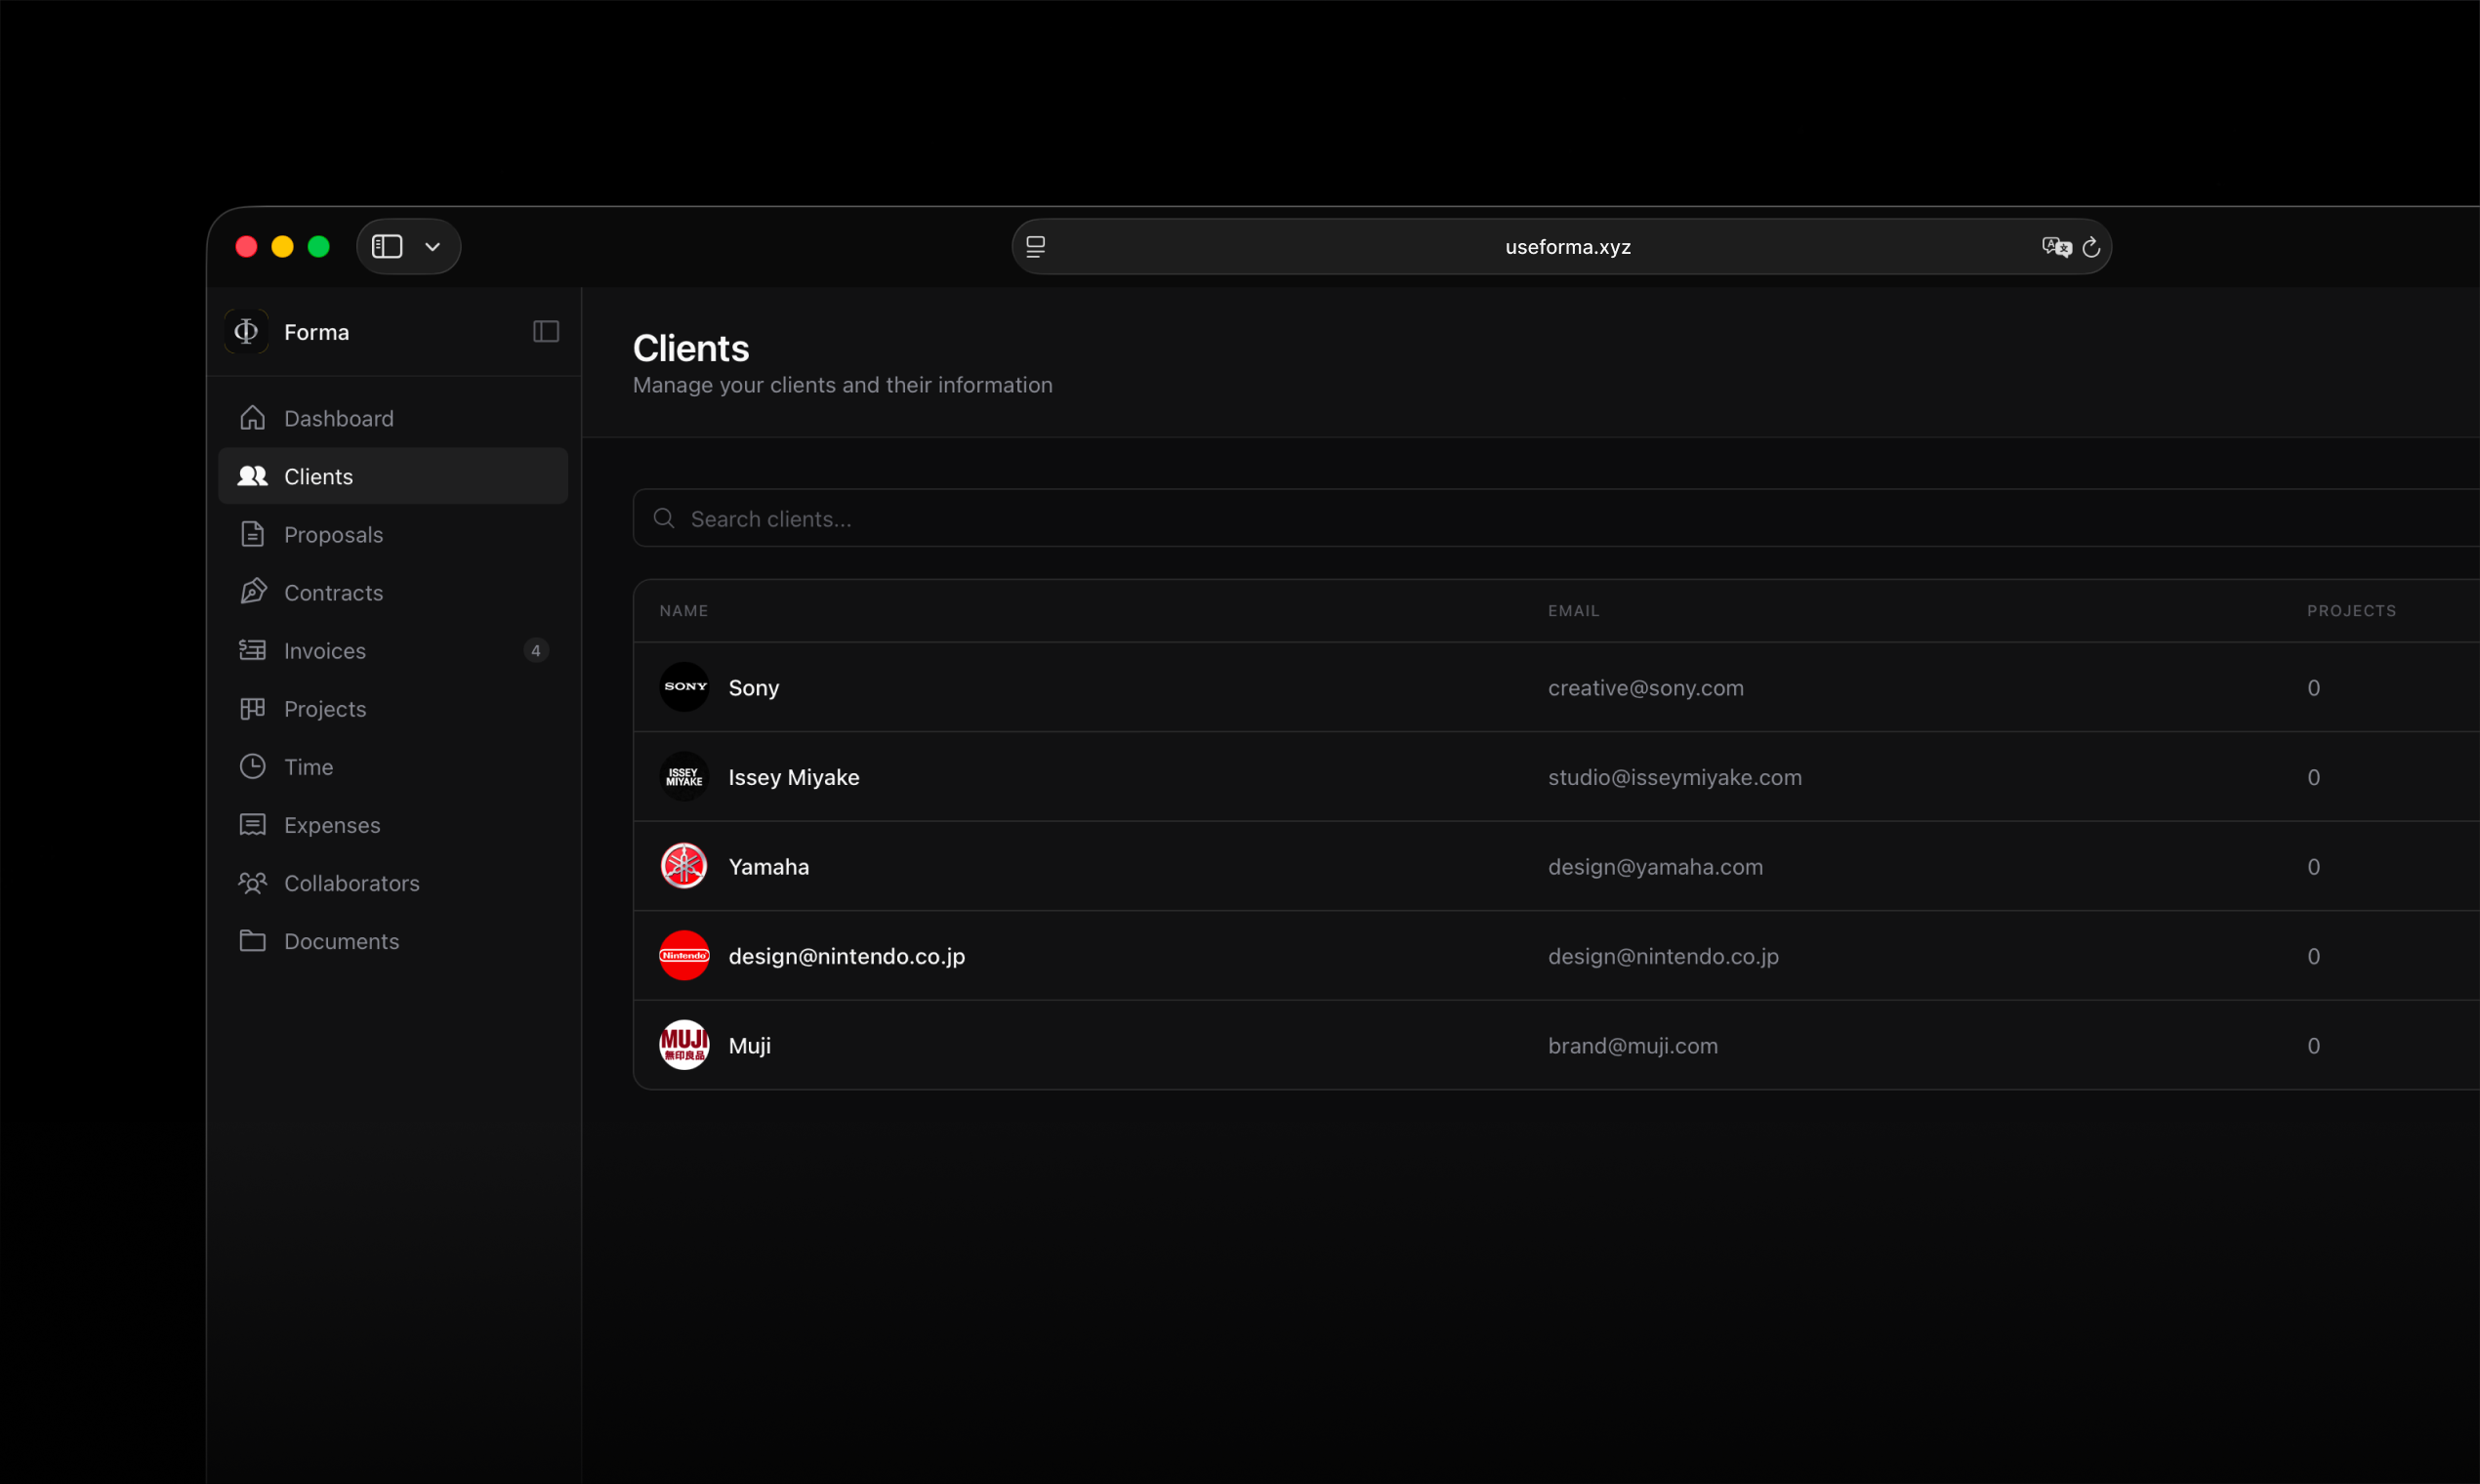
Task: Reload the page with refresh icon
Action: tap(2091, 247)
